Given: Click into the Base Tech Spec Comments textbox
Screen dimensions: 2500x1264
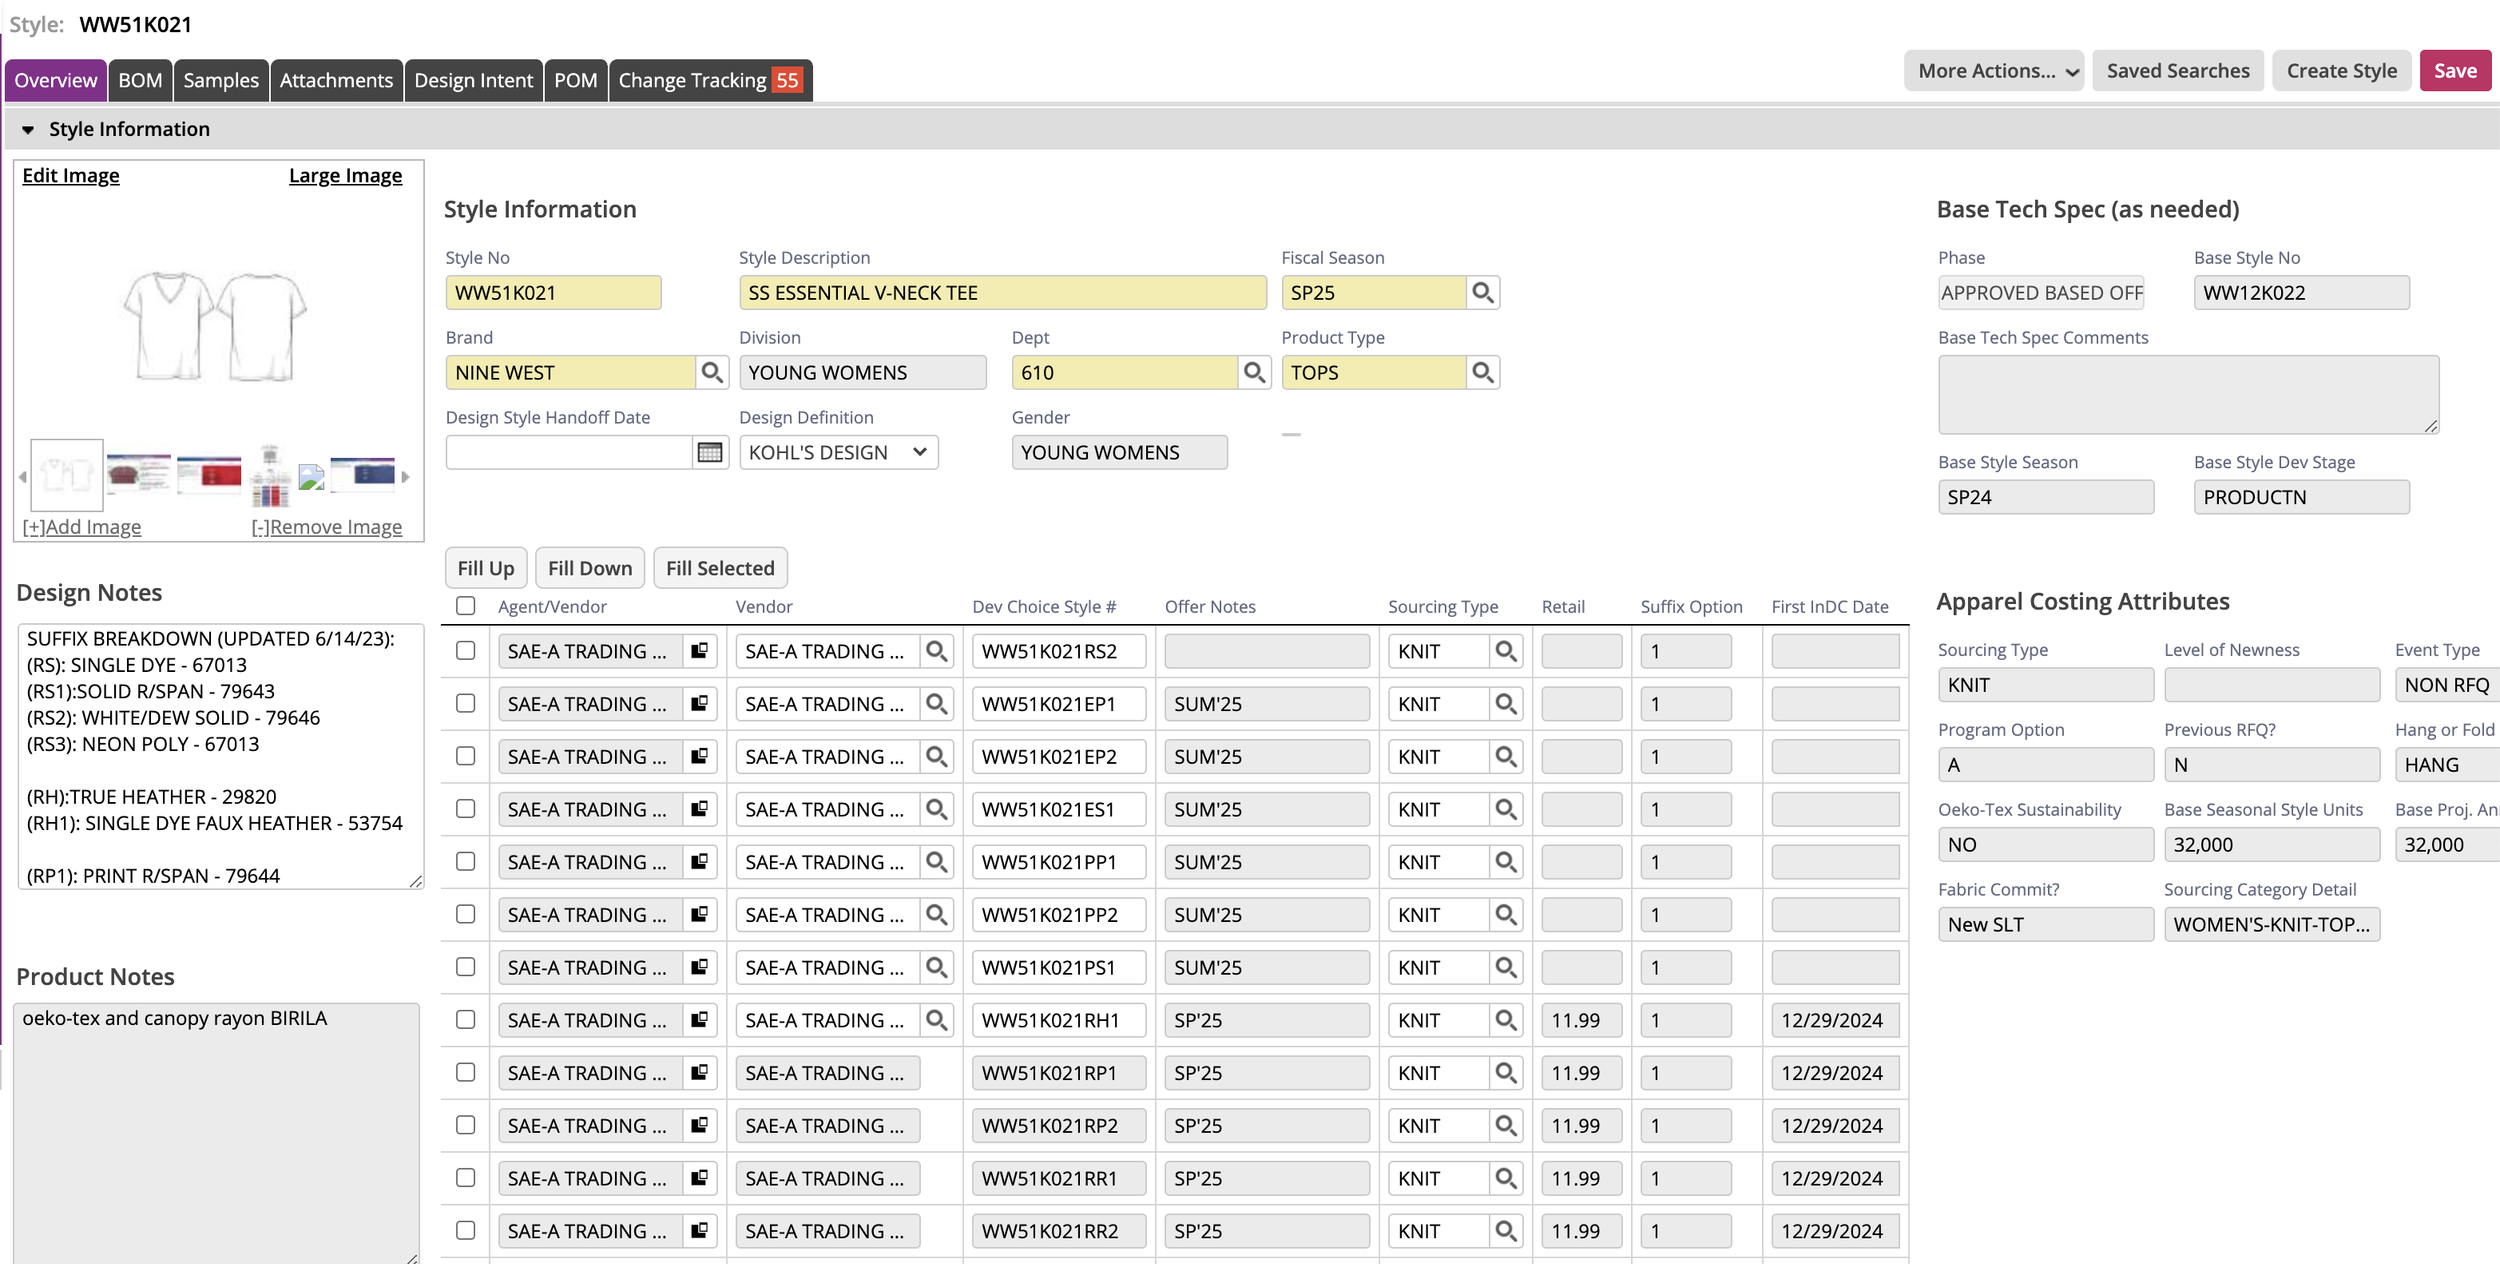Looking at the screenshot, I should coord(2187,394).
